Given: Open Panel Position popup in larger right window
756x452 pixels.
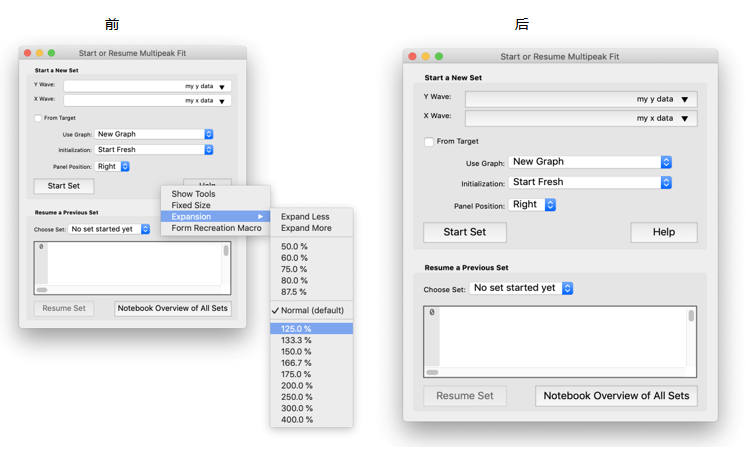Looking at the screenshot, I should click(532, 204).
